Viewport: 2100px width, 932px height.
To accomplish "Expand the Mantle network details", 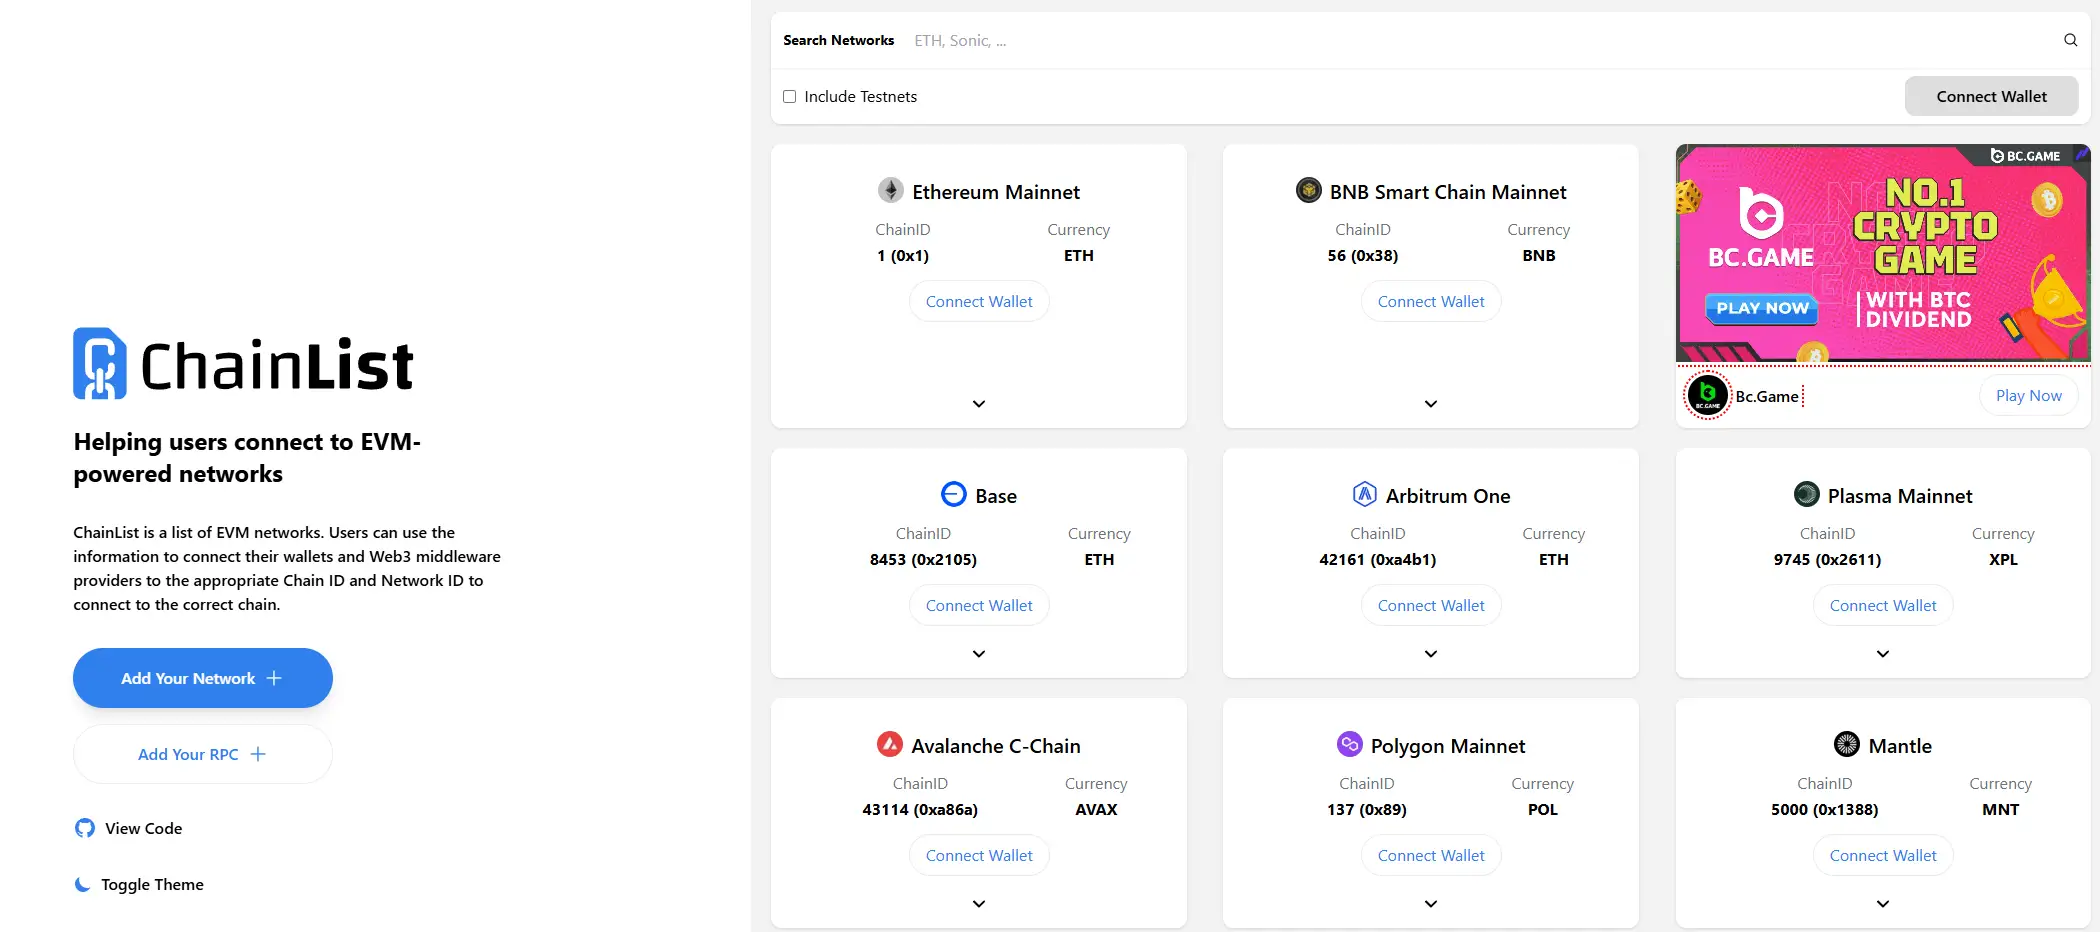I will point(1882,903).
